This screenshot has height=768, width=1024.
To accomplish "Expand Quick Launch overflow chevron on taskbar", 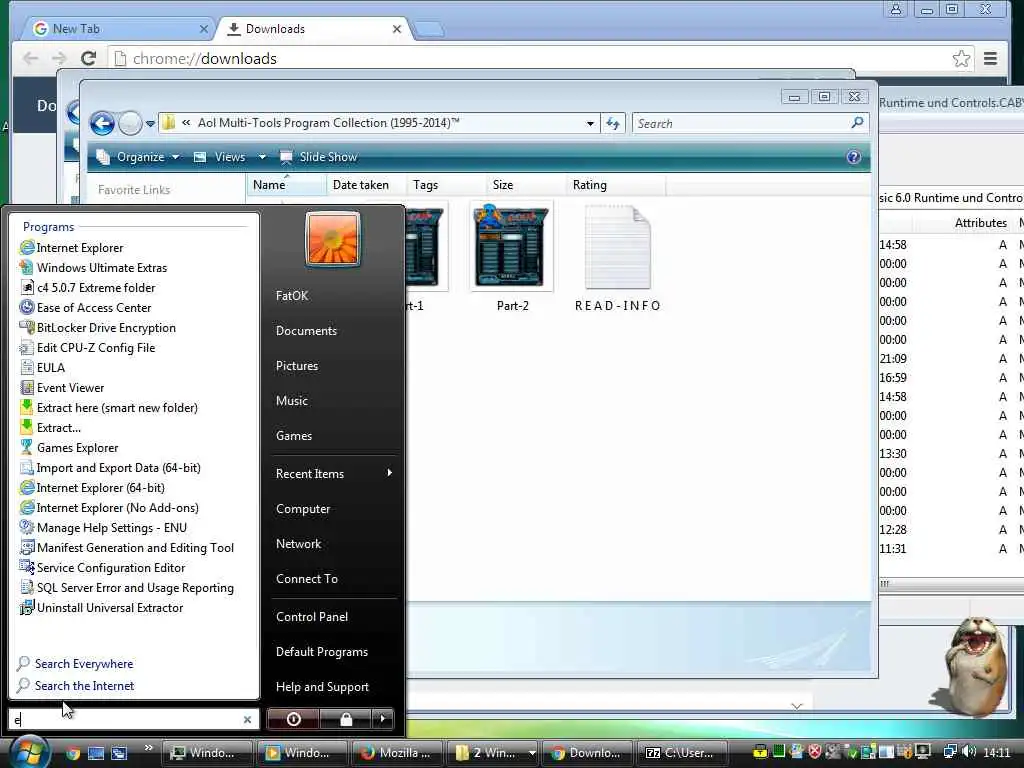I will click(148, 748).
